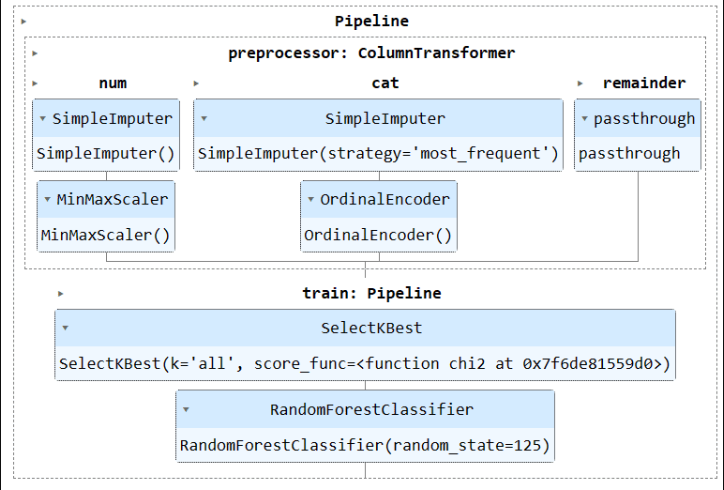Viewport: 724px width, 490px height.
Task: Collapse the MinMaxScaler box arrow
Action: click(47, 200)
